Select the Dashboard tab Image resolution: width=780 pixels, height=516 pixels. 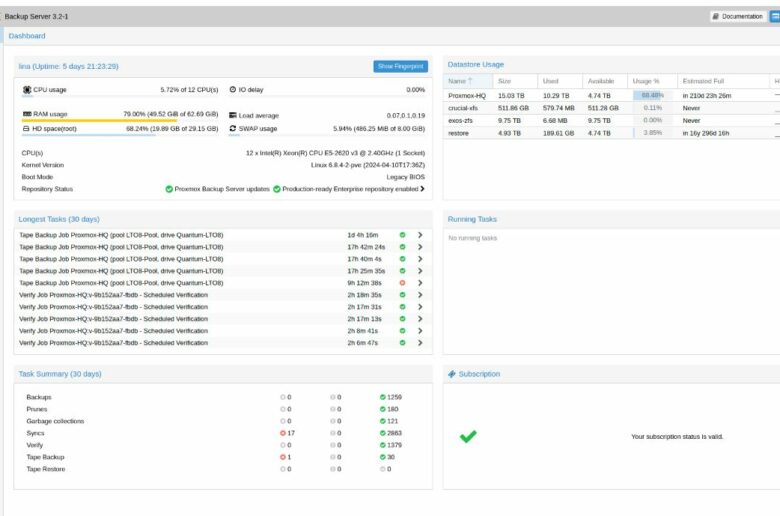(27, 36)
